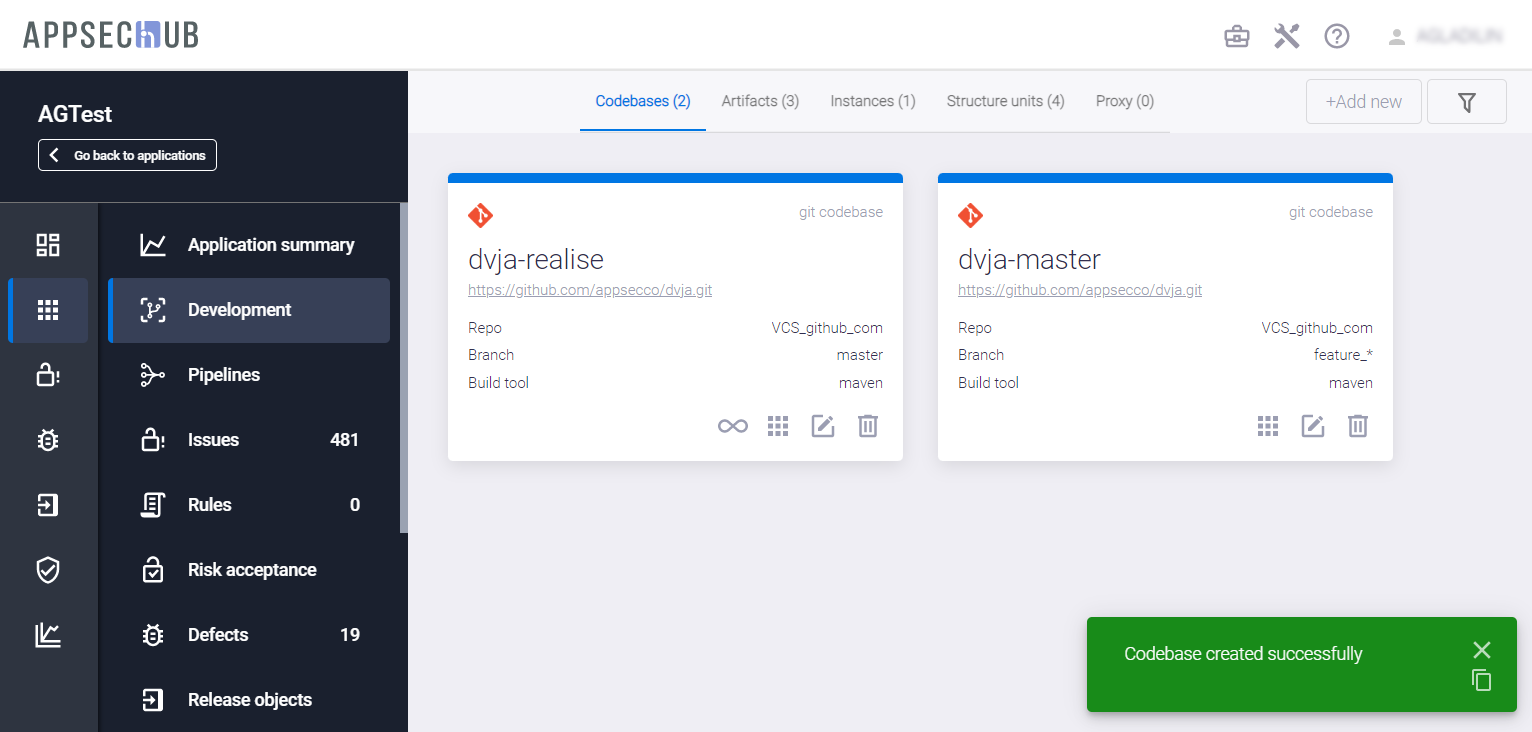Screen dimensions: 1532x732
Task: Copy notification text using the copy icon
Action: click(x=1481, y=680)
